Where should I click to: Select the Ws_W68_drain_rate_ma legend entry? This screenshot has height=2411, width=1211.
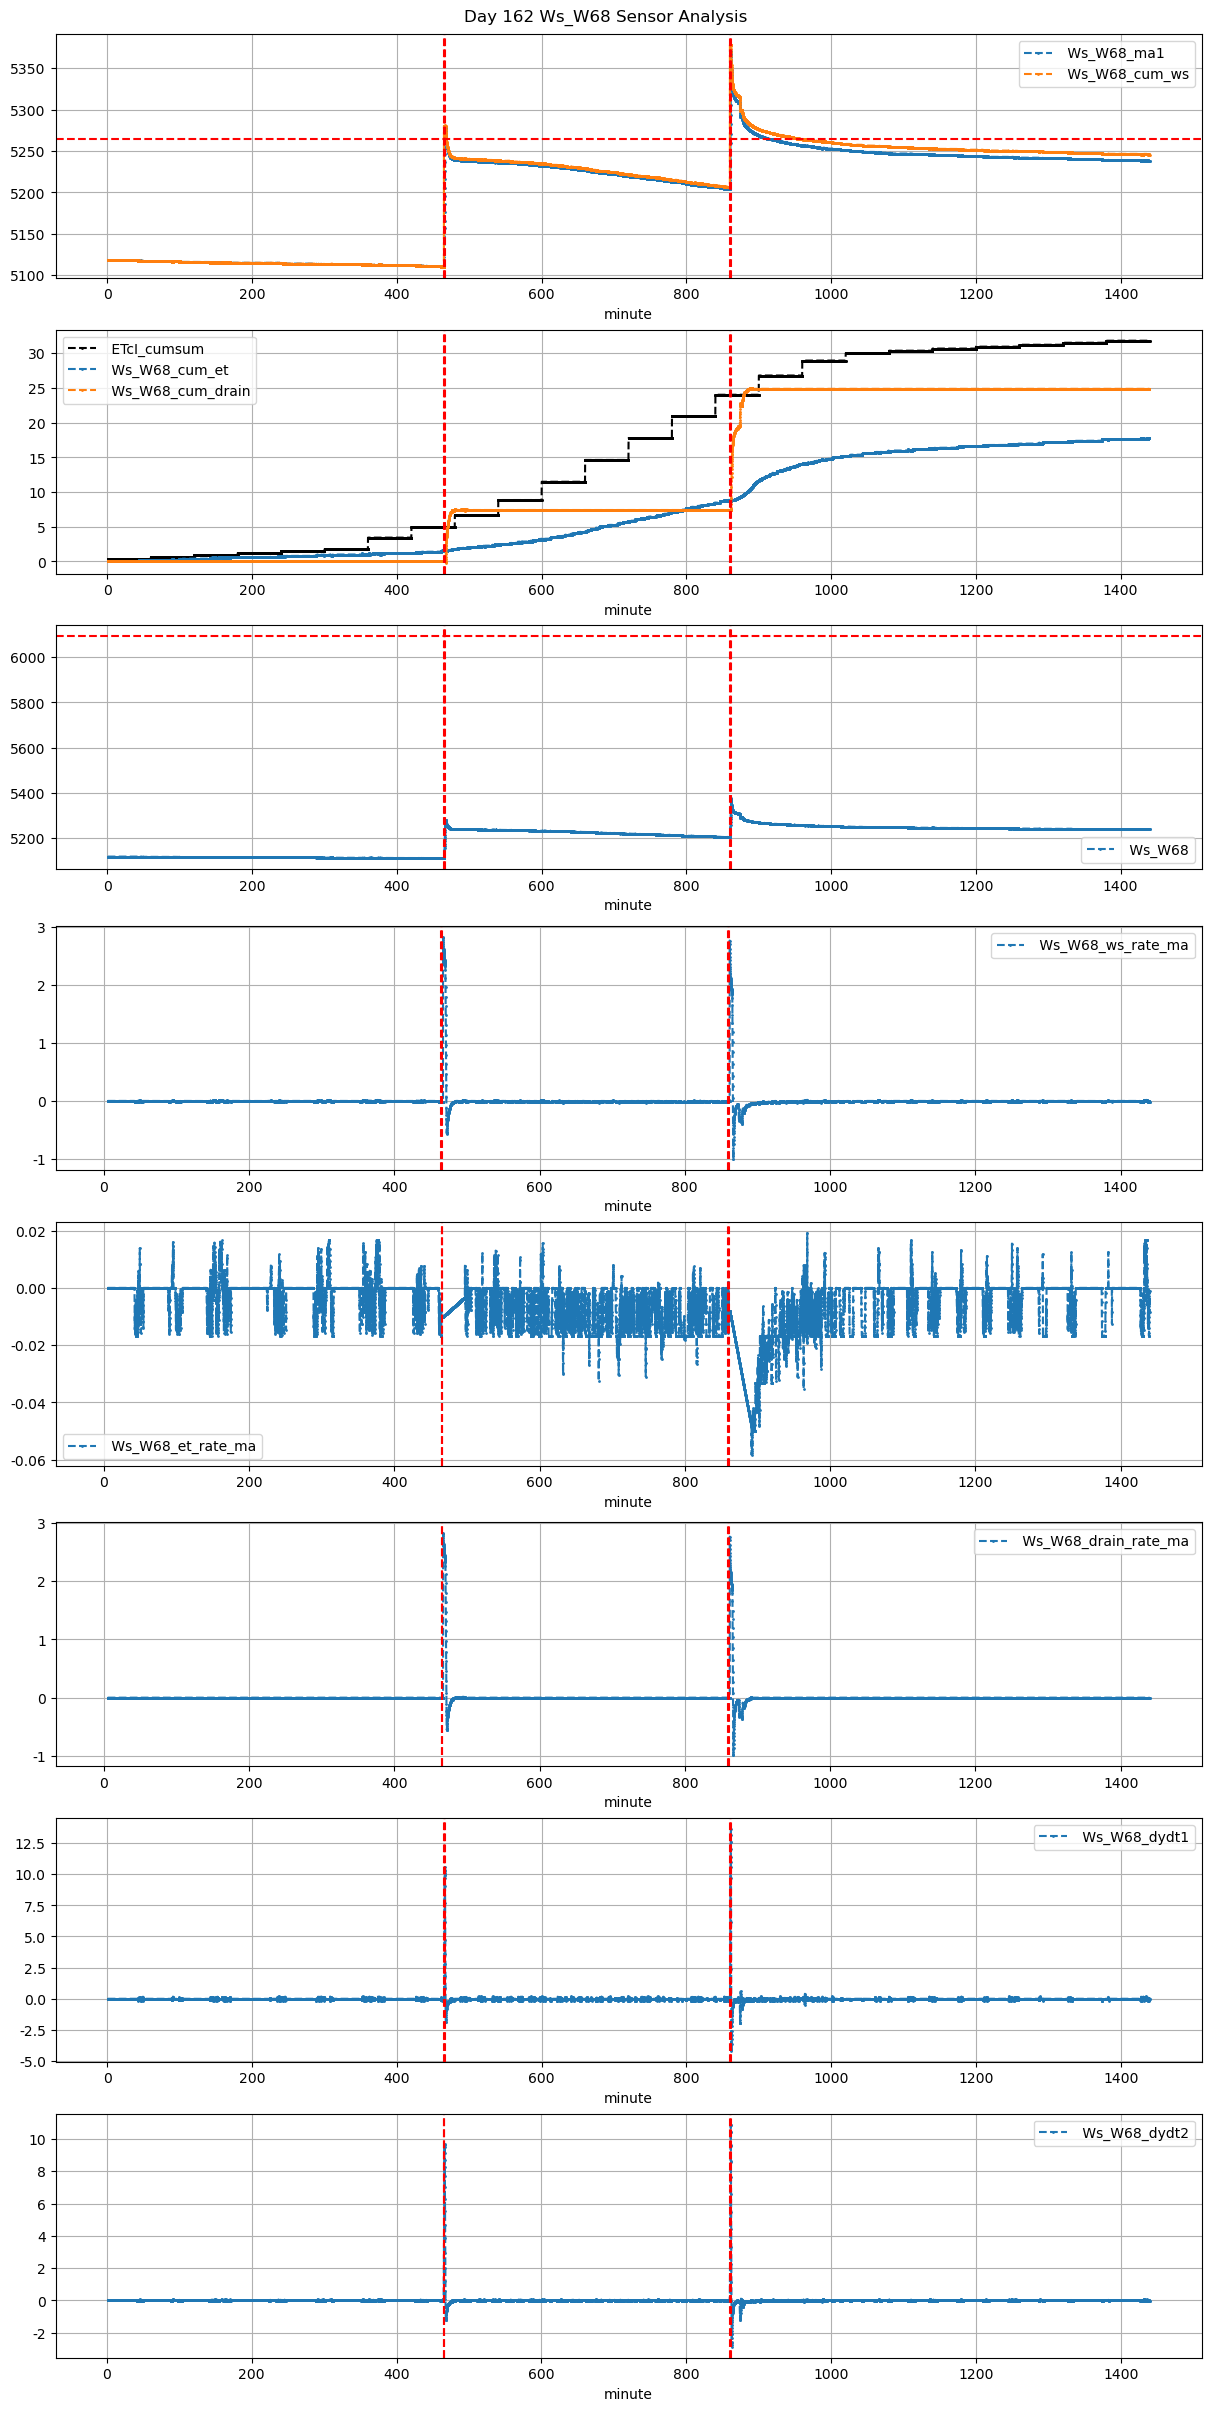tap(1105, 1541)
